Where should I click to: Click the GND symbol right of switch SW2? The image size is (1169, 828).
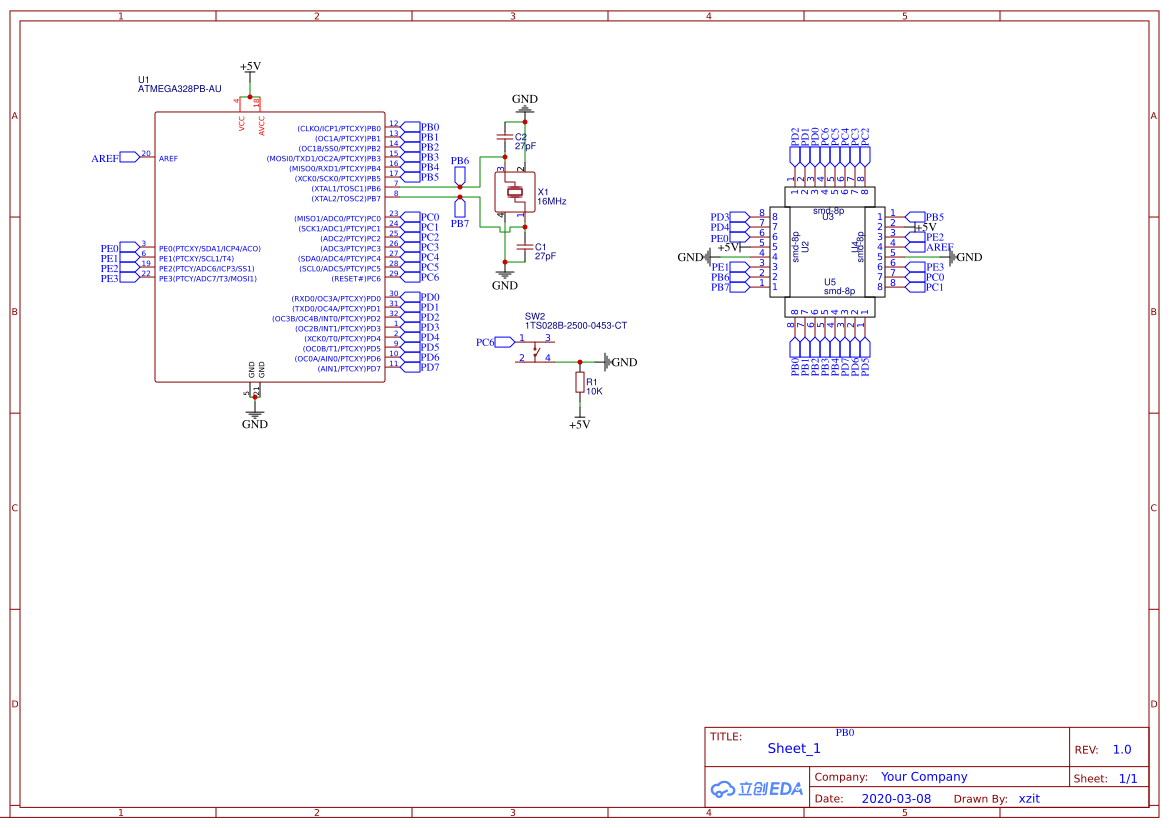pos(620,362)
